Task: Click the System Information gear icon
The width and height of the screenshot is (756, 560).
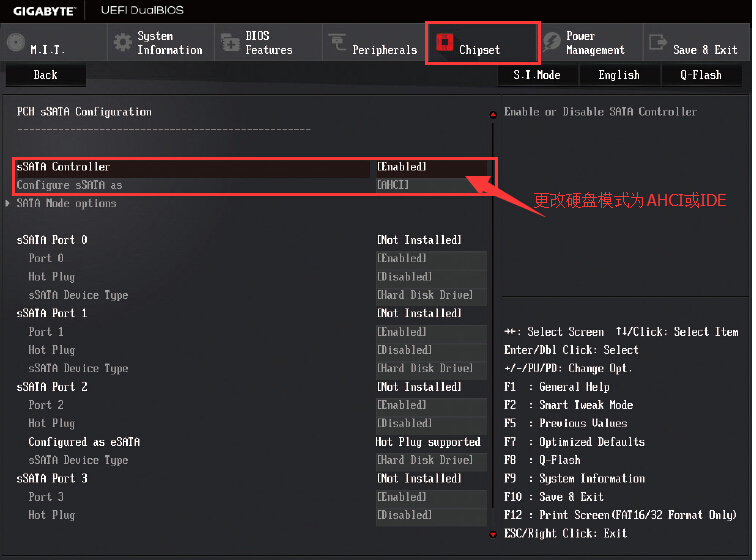Action: pos(122,42)
